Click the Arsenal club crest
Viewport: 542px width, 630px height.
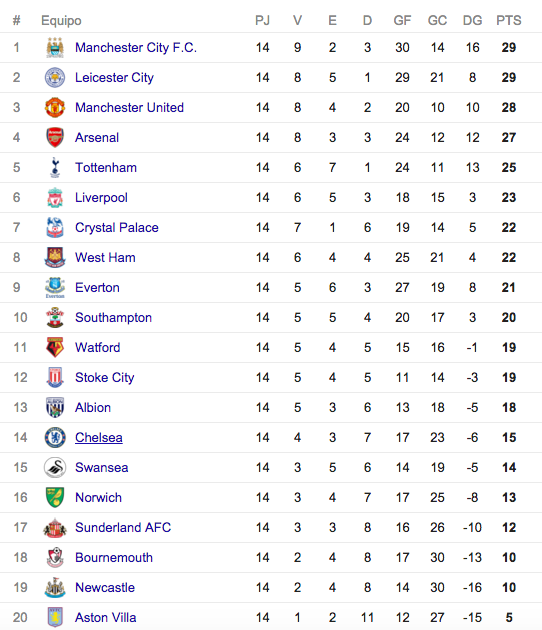[55, 137]
